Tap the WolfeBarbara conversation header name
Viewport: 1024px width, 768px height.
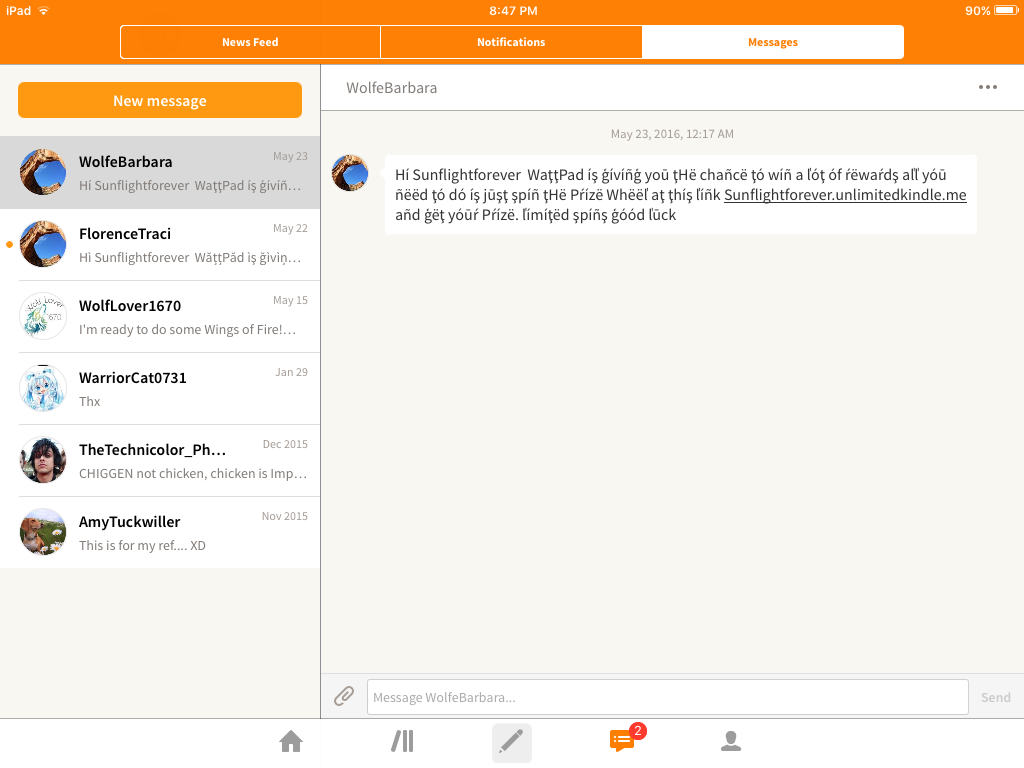(391, 88)
